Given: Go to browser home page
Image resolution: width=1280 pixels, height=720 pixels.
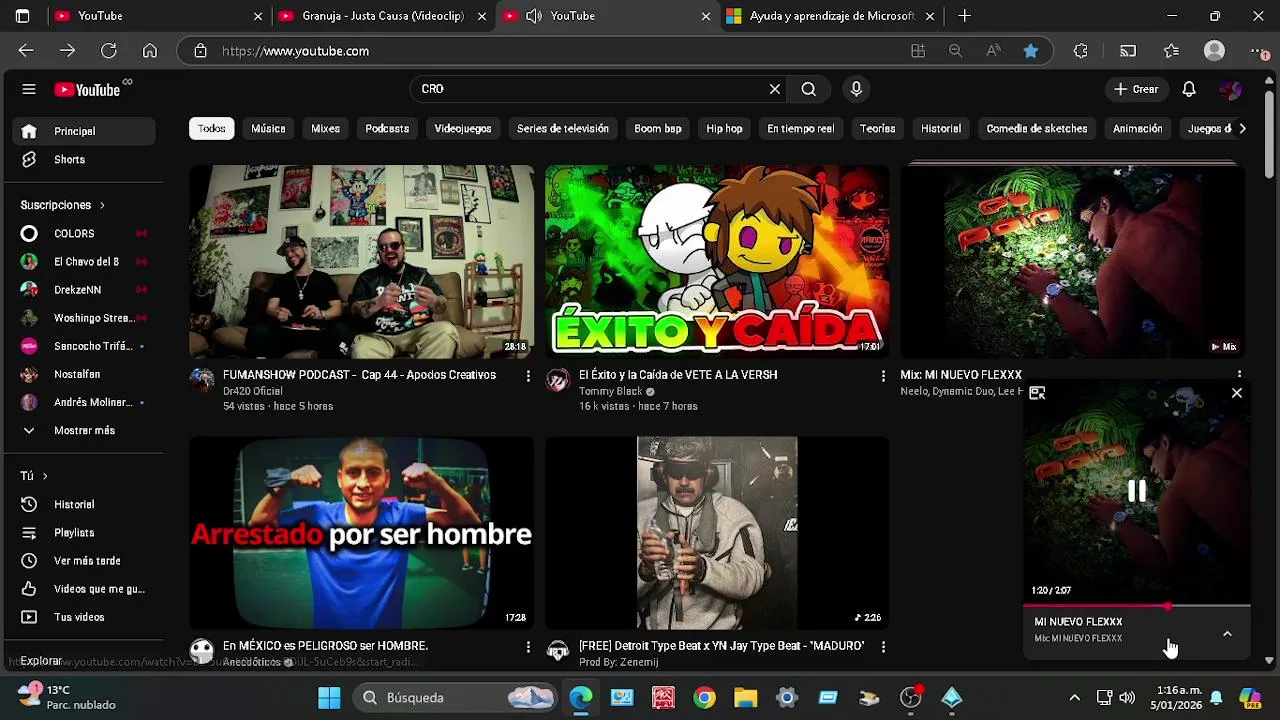Looking at the screenshot, I should pos(149,51).
